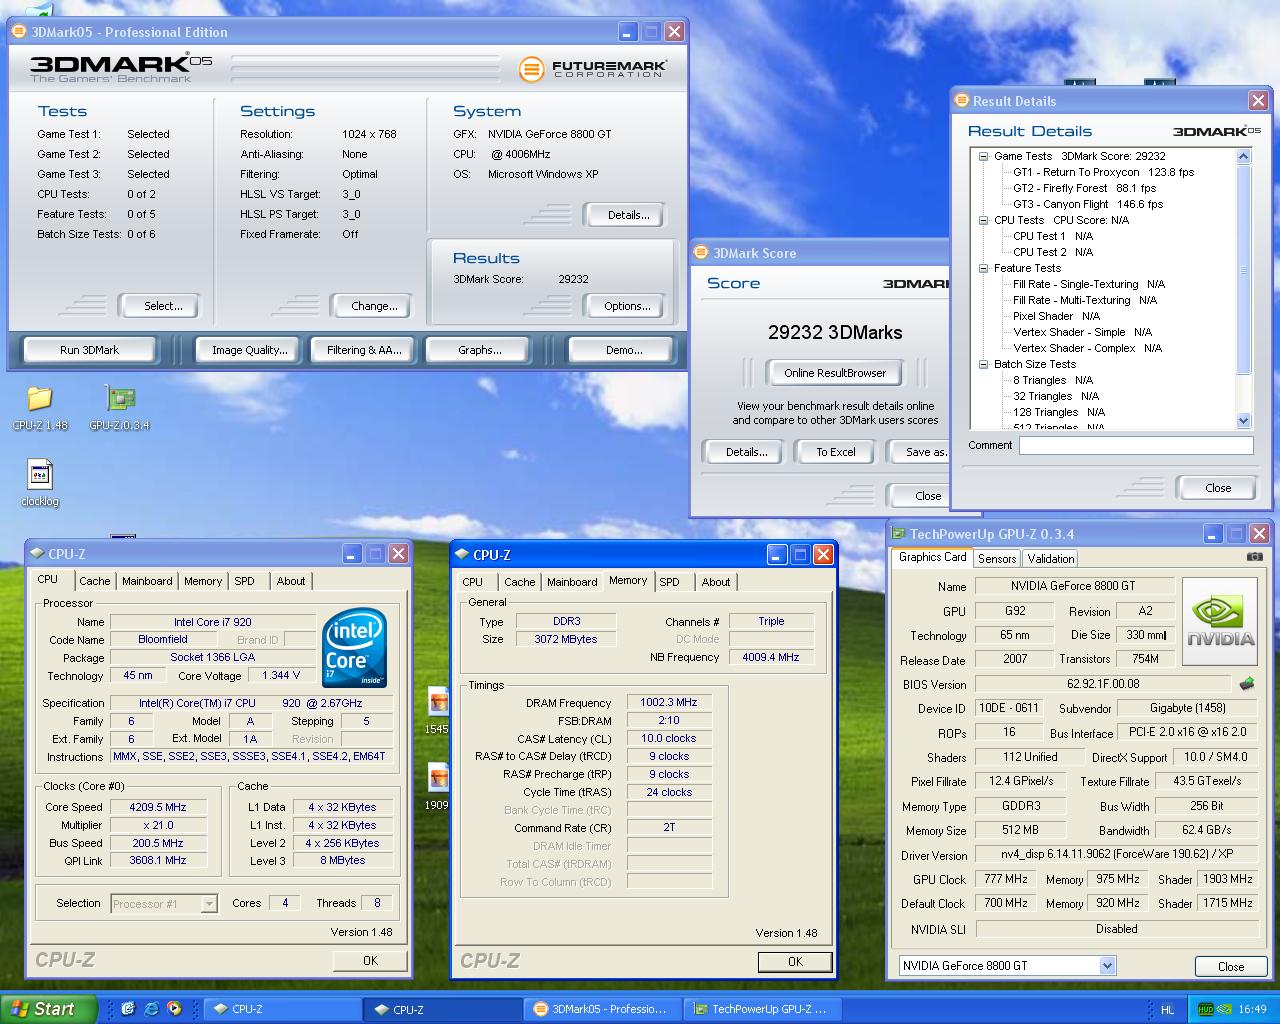Collapse the Feature Tests tree node
This screenshot has width=1280, height=1024.
pos(983,268)
